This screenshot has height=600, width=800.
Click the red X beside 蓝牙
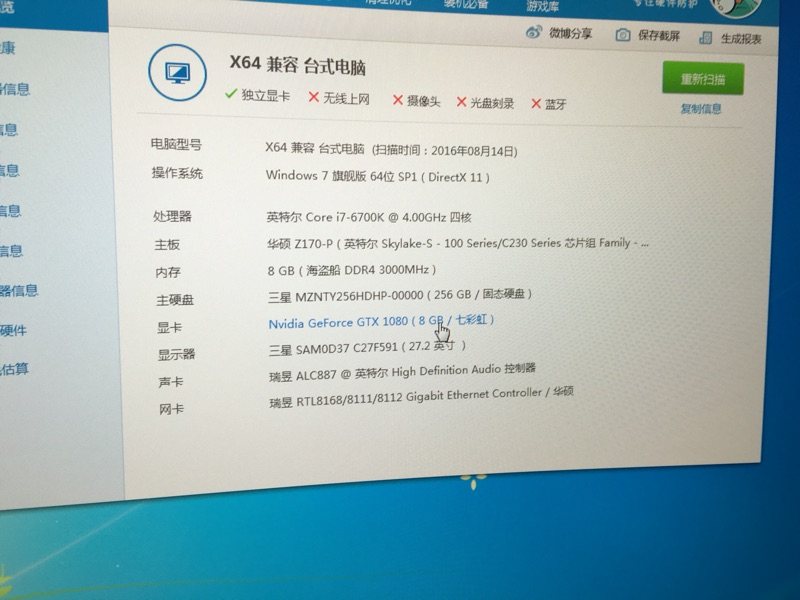pos(536,104)
